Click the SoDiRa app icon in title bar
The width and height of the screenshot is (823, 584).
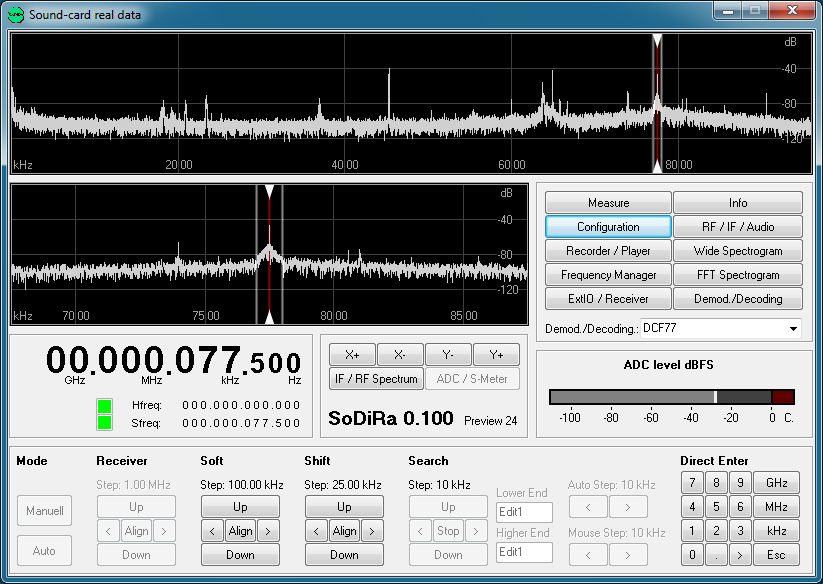coord(16,15)
